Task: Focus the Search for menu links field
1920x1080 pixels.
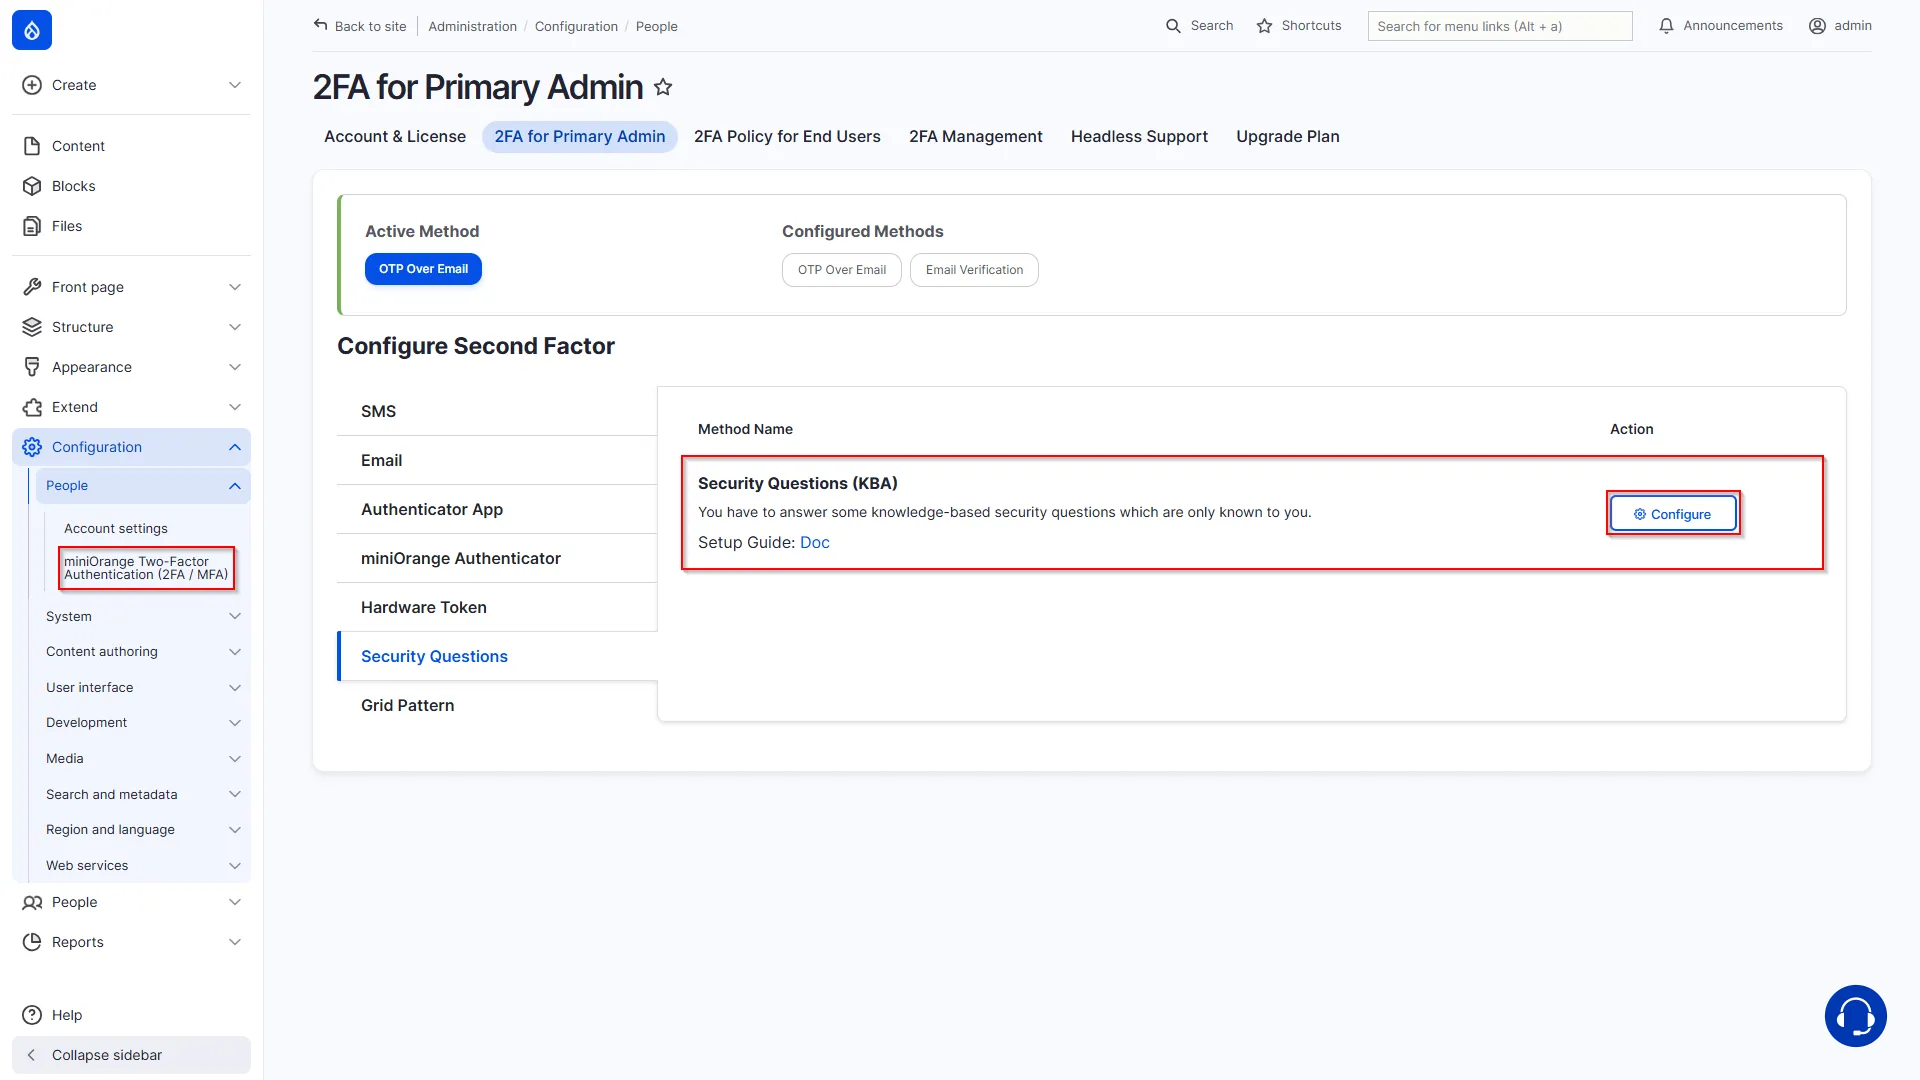Action: click(x=1500, y=26)
